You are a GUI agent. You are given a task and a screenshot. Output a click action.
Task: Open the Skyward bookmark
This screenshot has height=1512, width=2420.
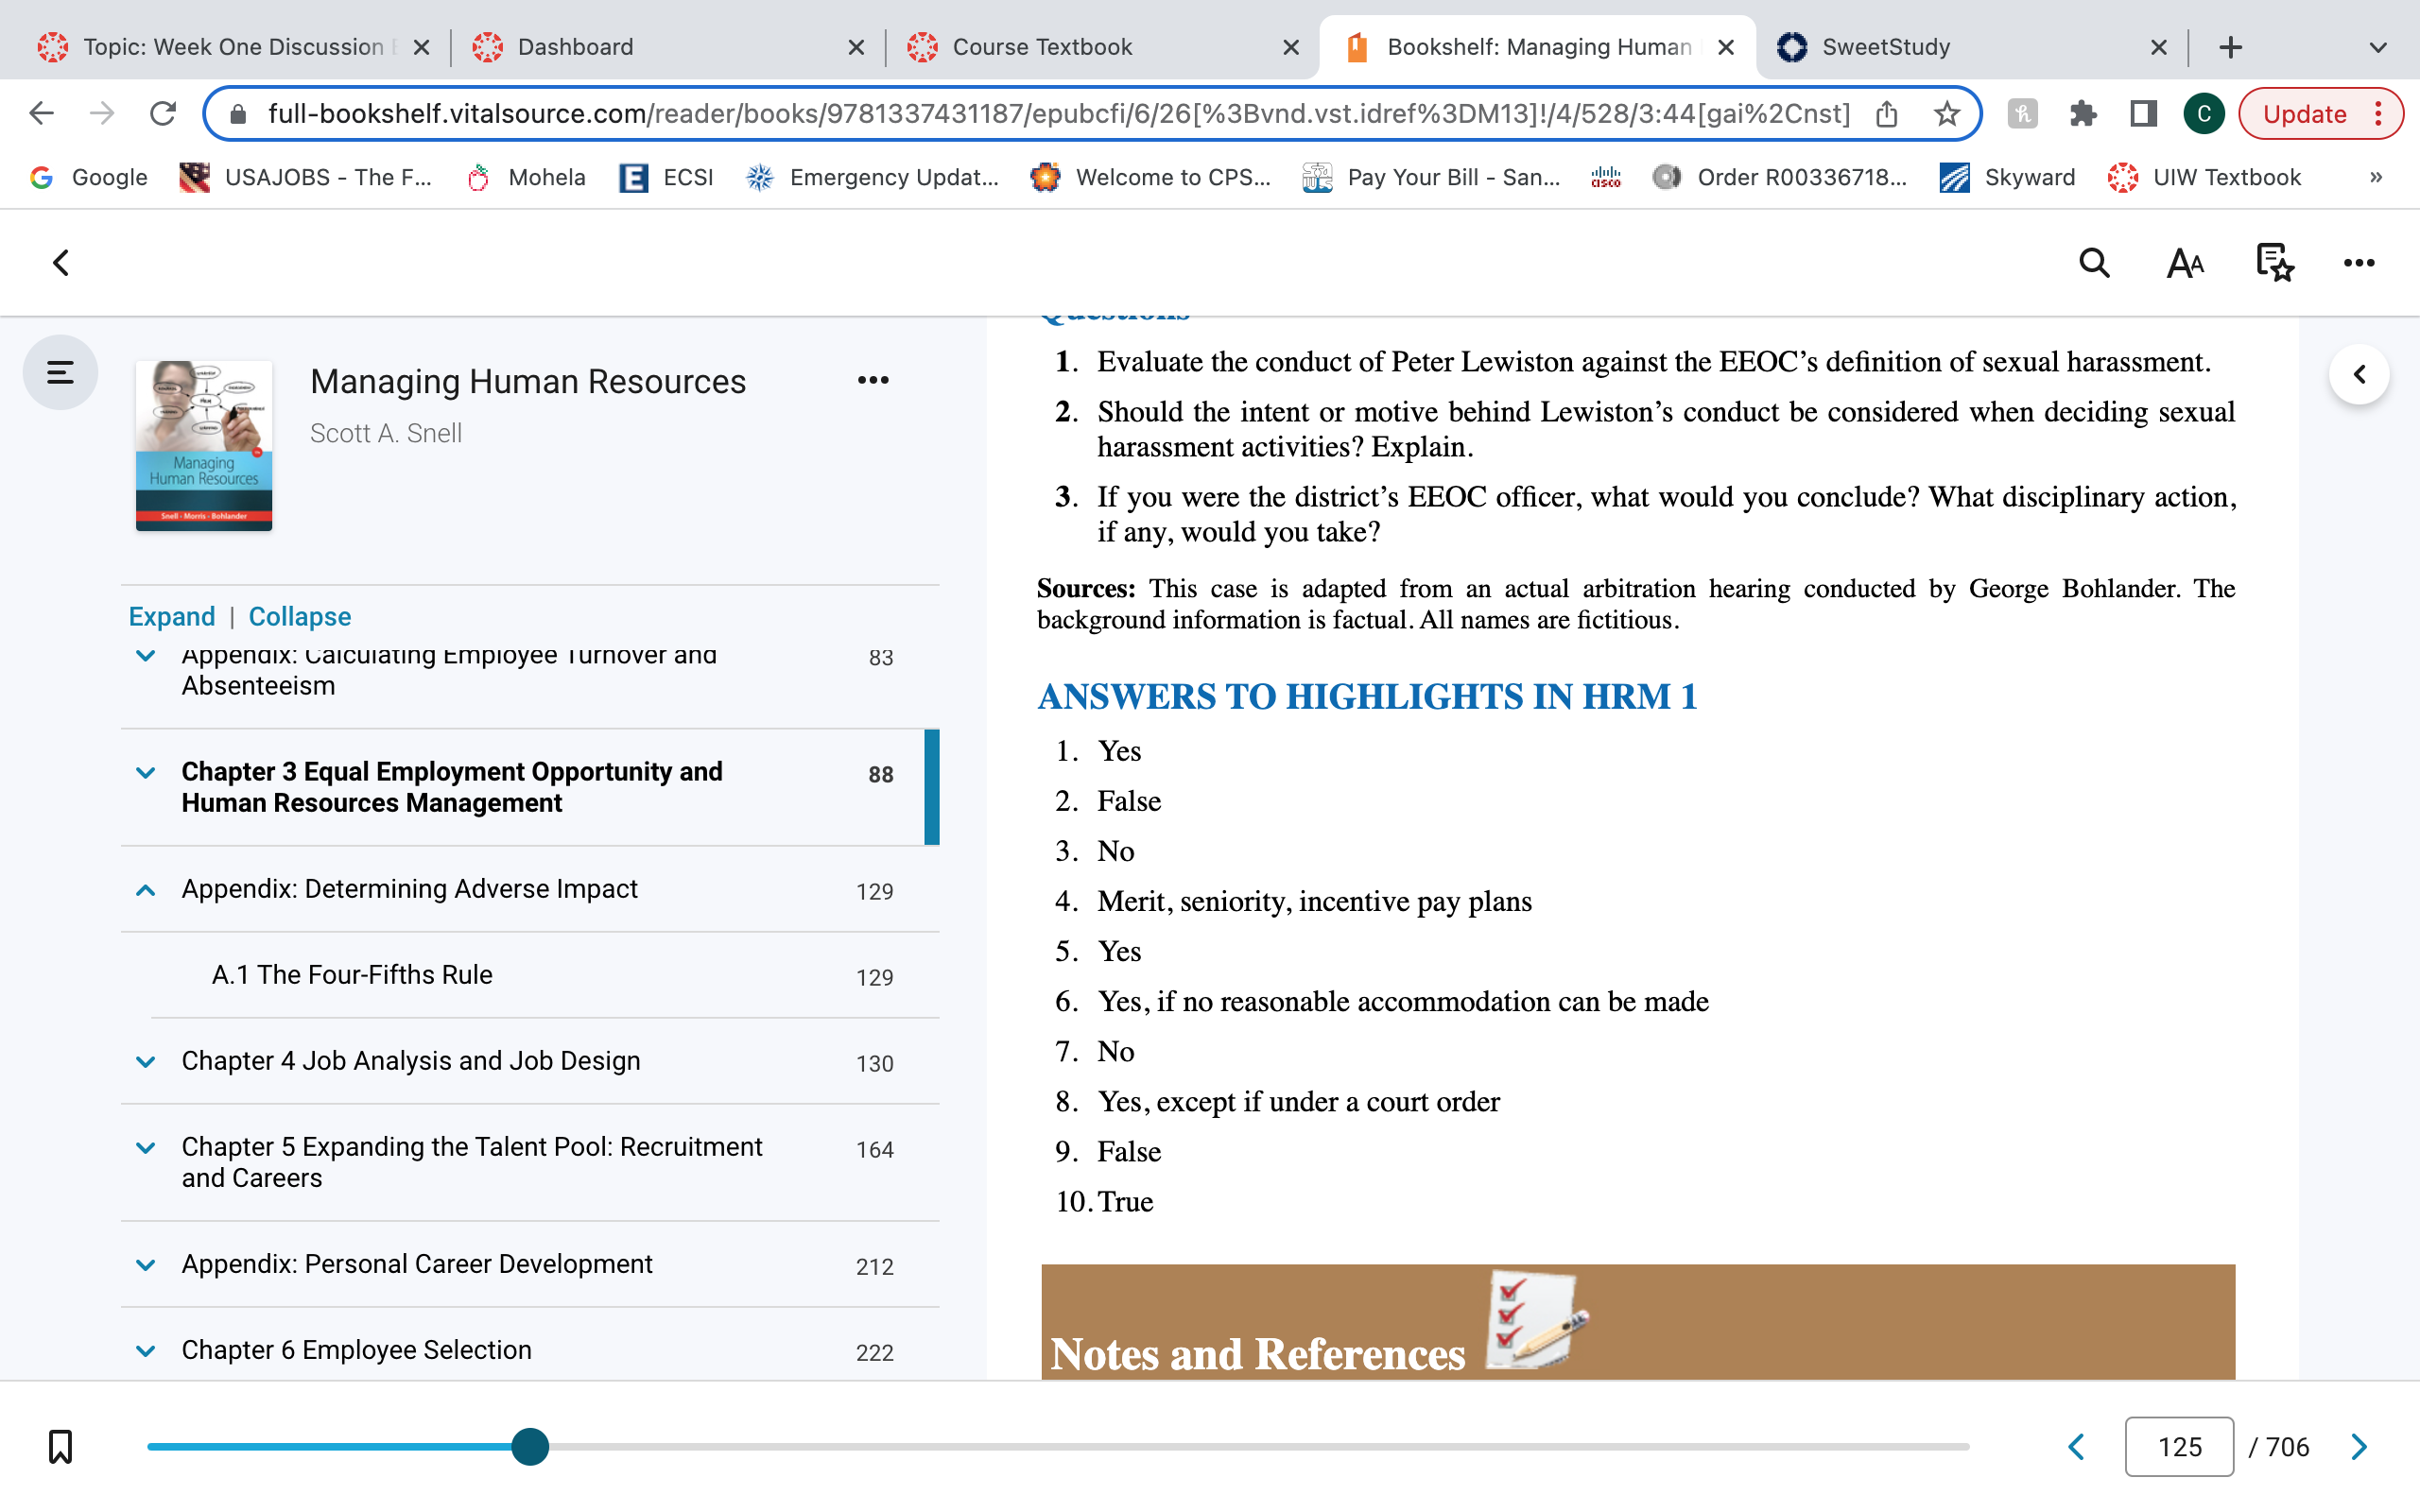click(x=2007, y=177)
